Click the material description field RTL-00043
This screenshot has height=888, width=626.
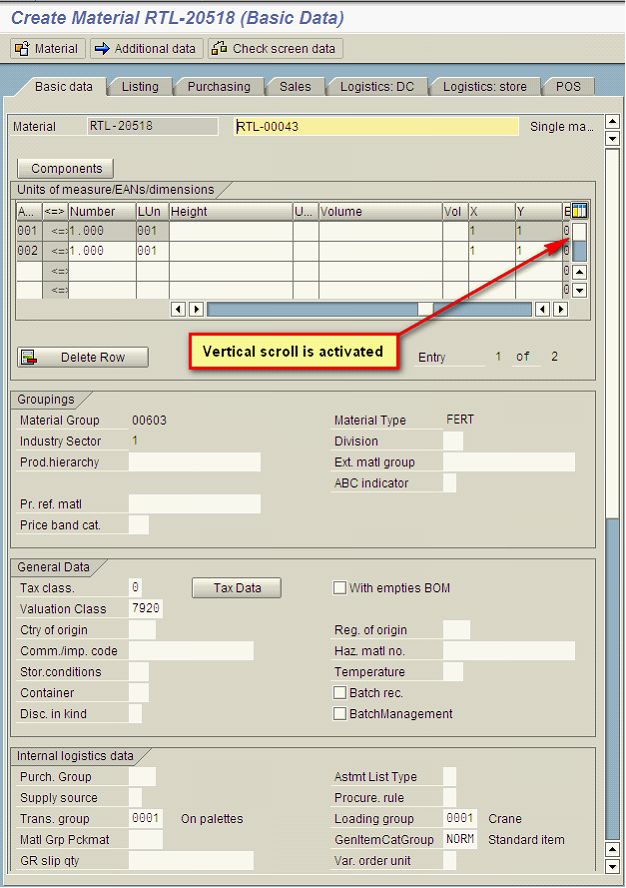(x=376, y=127)
